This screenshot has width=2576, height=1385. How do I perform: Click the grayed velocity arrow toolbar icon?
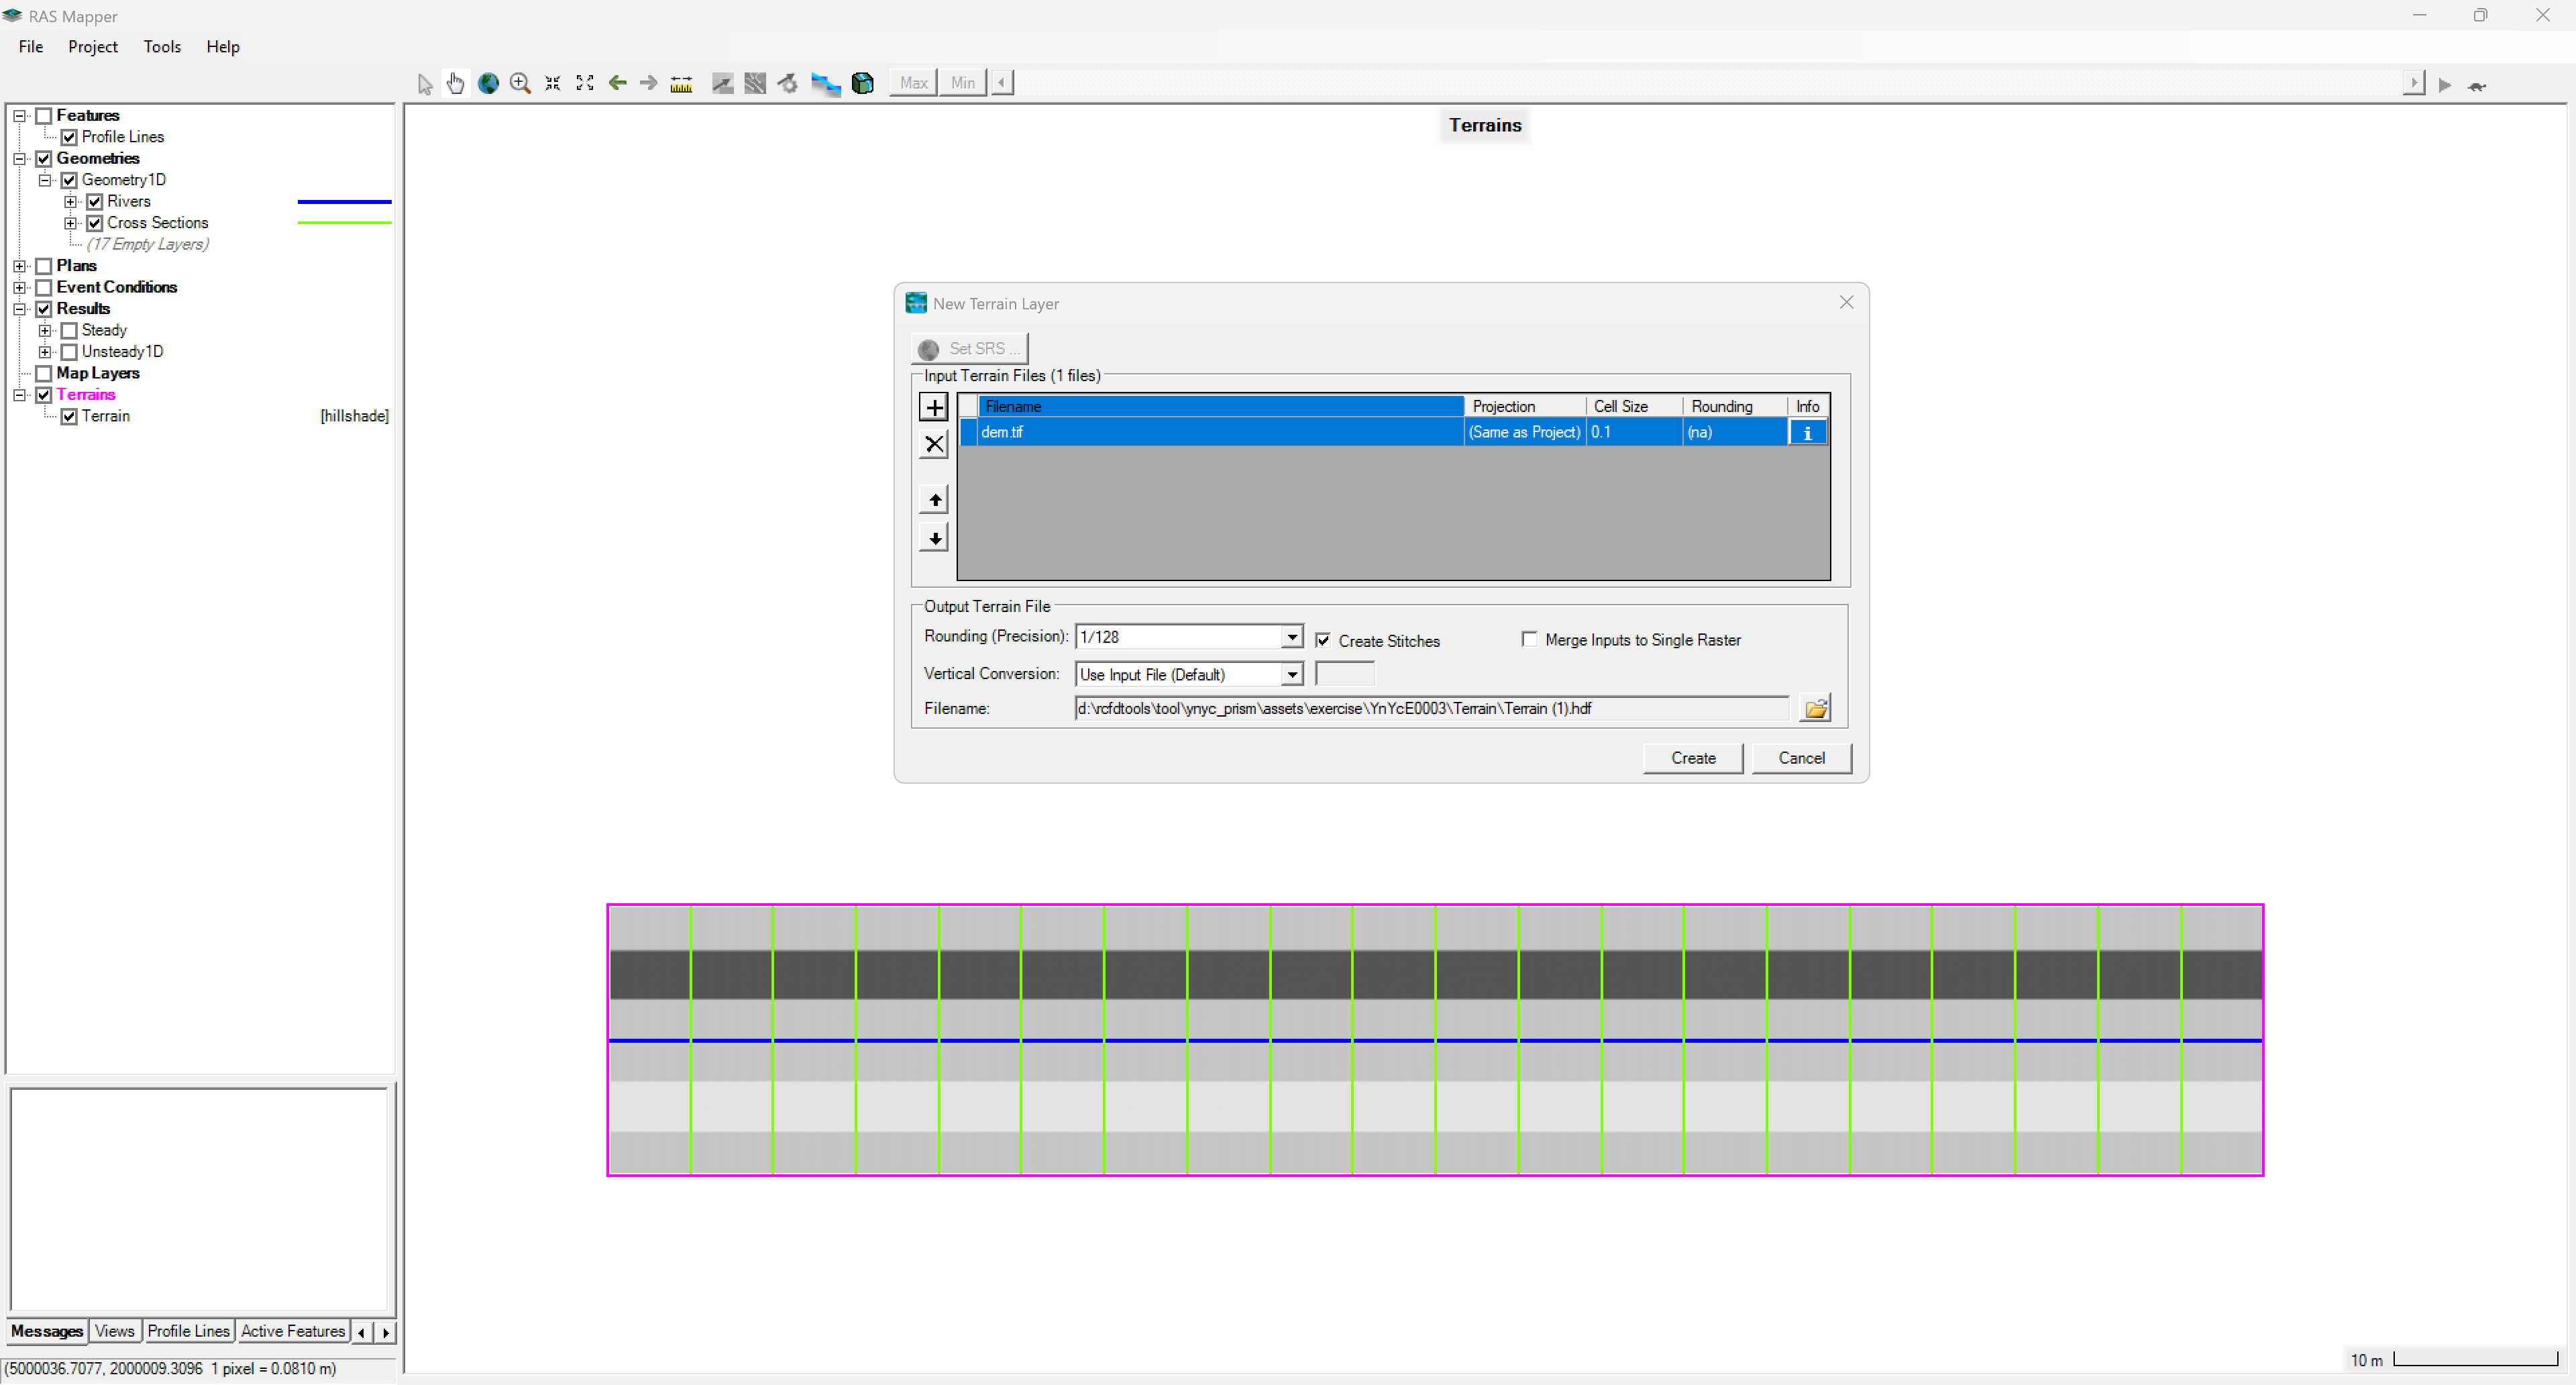point(722,84)
